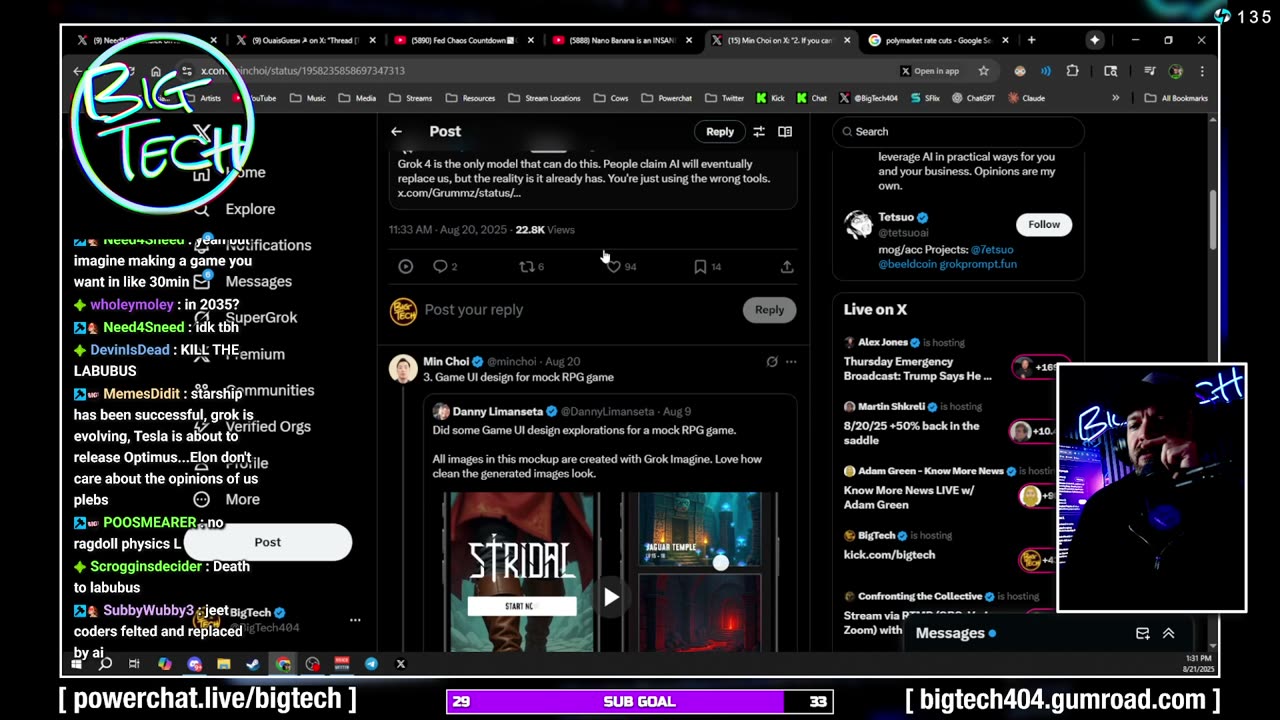The width and height of the screenshot is (1280, 720).
Task: Open File Explorer from the taskbar
Action: (x=223, y=664)
